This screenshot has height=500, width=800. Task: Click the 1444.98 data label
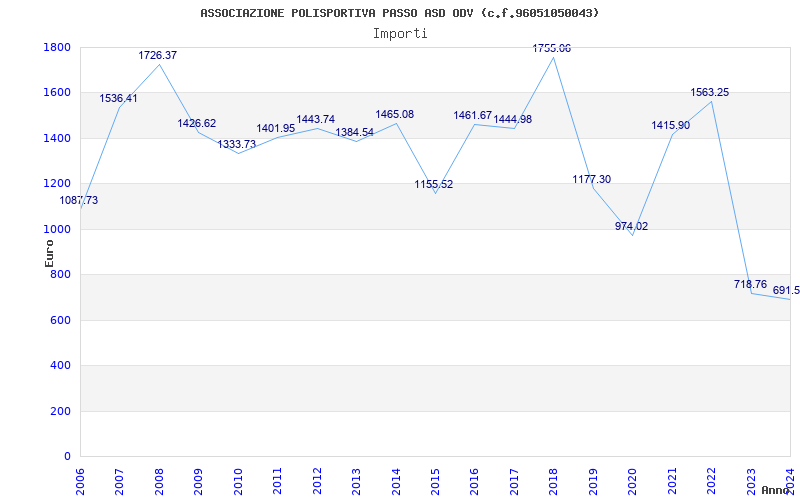tap(513, 119)
